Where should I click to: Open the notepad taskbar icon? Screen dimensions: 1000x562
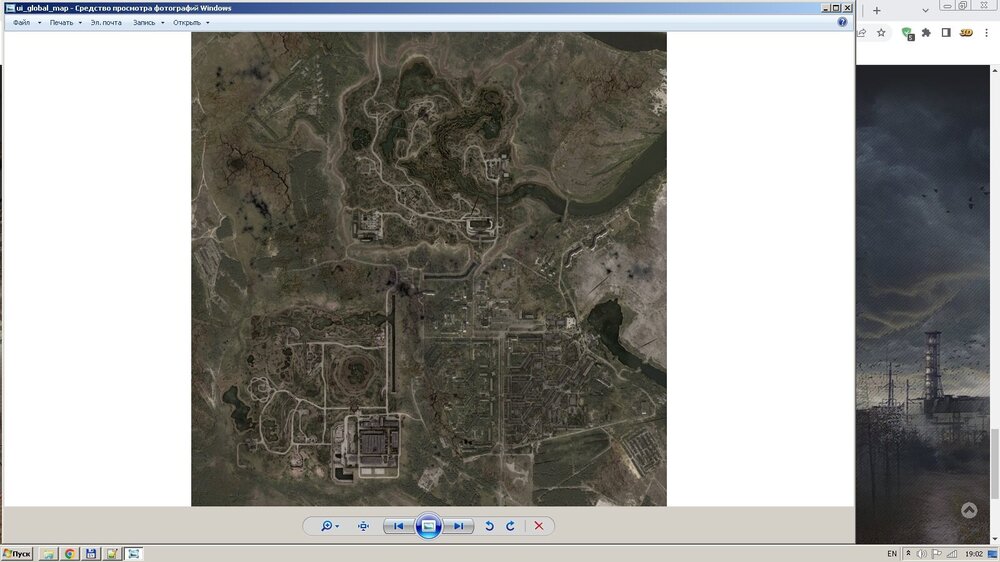pos(112,554)
